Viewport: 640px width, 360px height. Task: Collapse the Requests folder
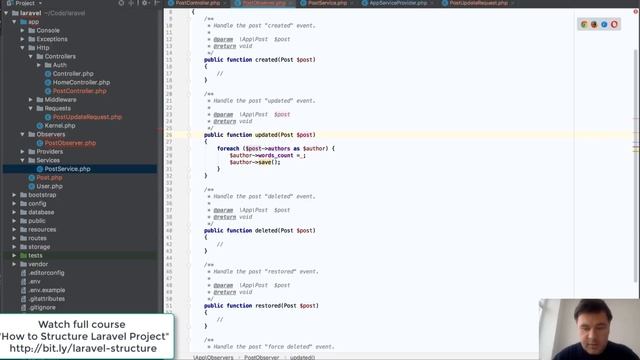coord(31,108)
